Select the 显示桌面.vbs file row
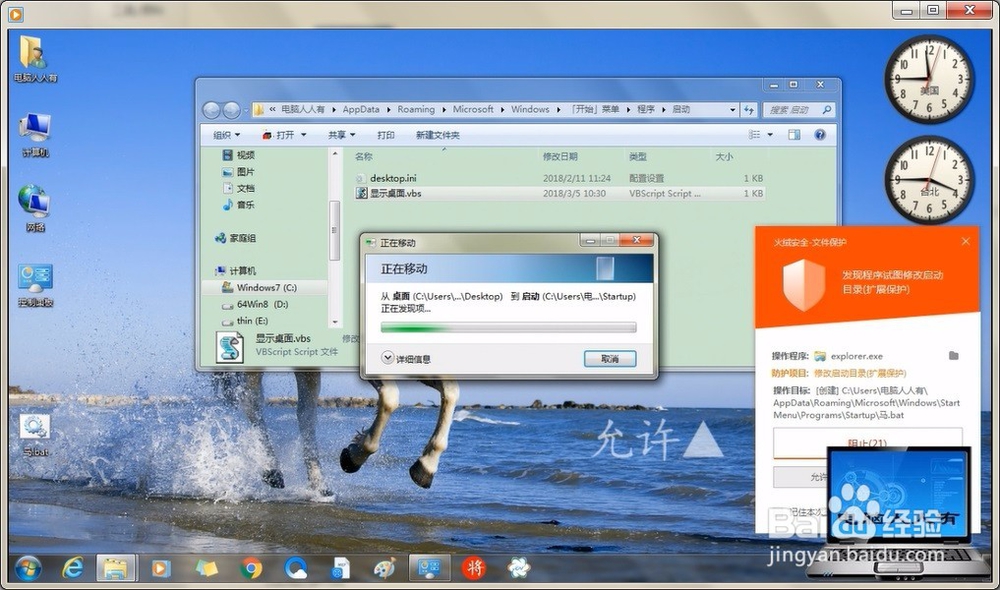Screen dimensions: 1000x590 [x=559, y=193]
